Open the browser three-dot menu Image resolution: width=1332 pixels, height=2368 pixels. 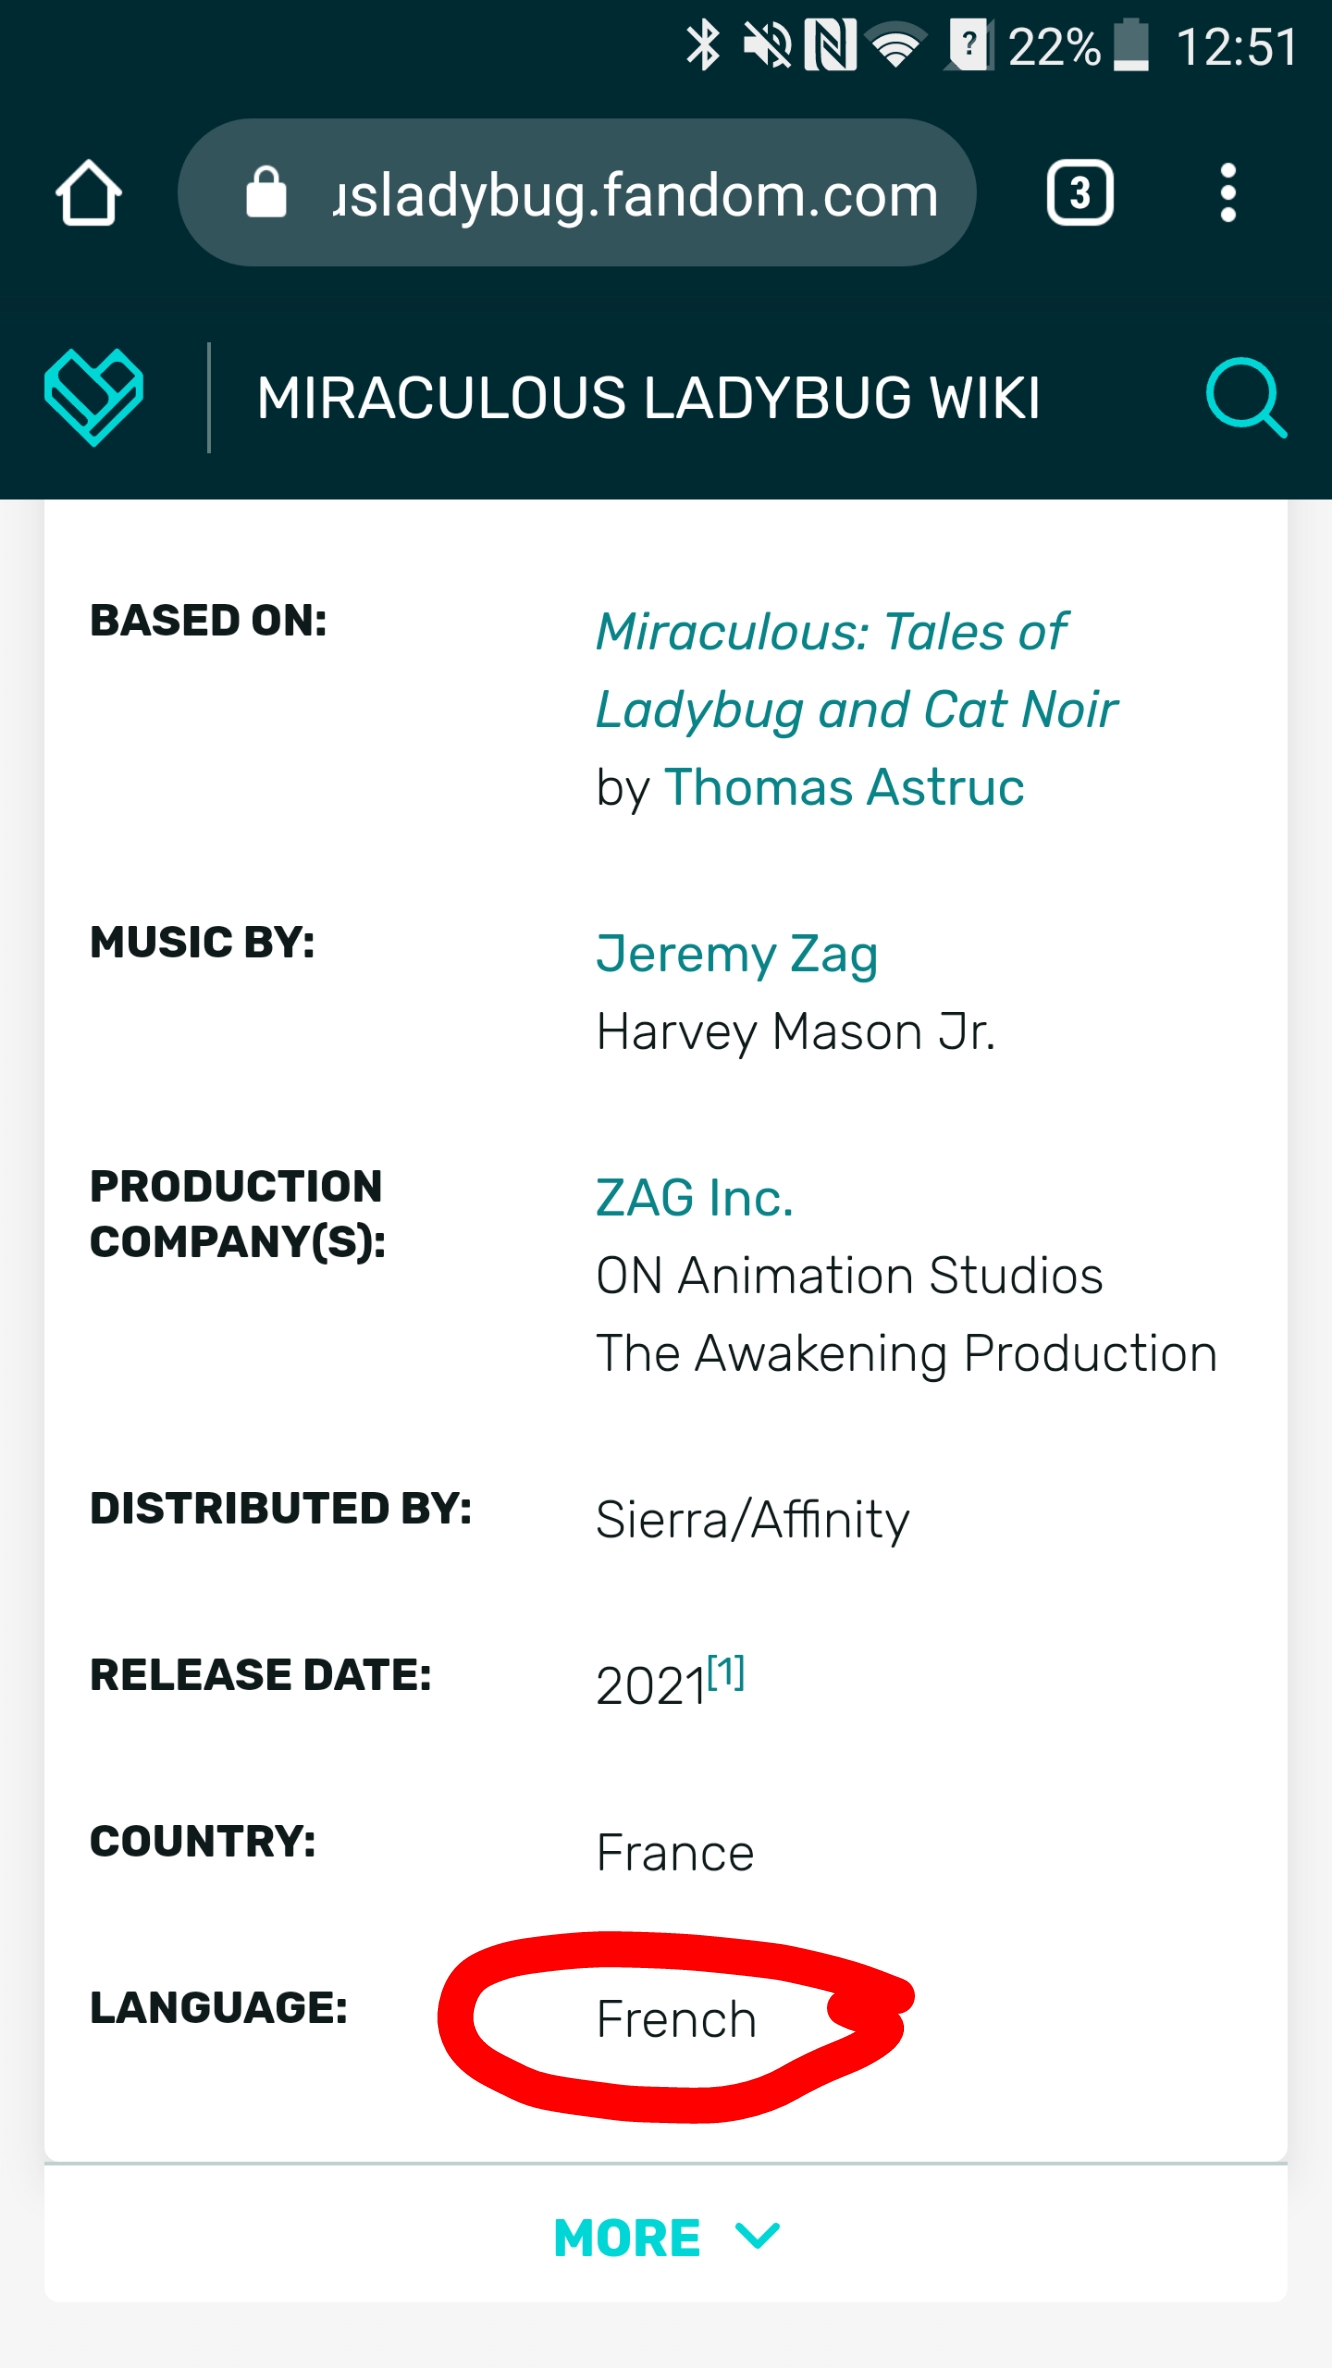click(1228, 193)
